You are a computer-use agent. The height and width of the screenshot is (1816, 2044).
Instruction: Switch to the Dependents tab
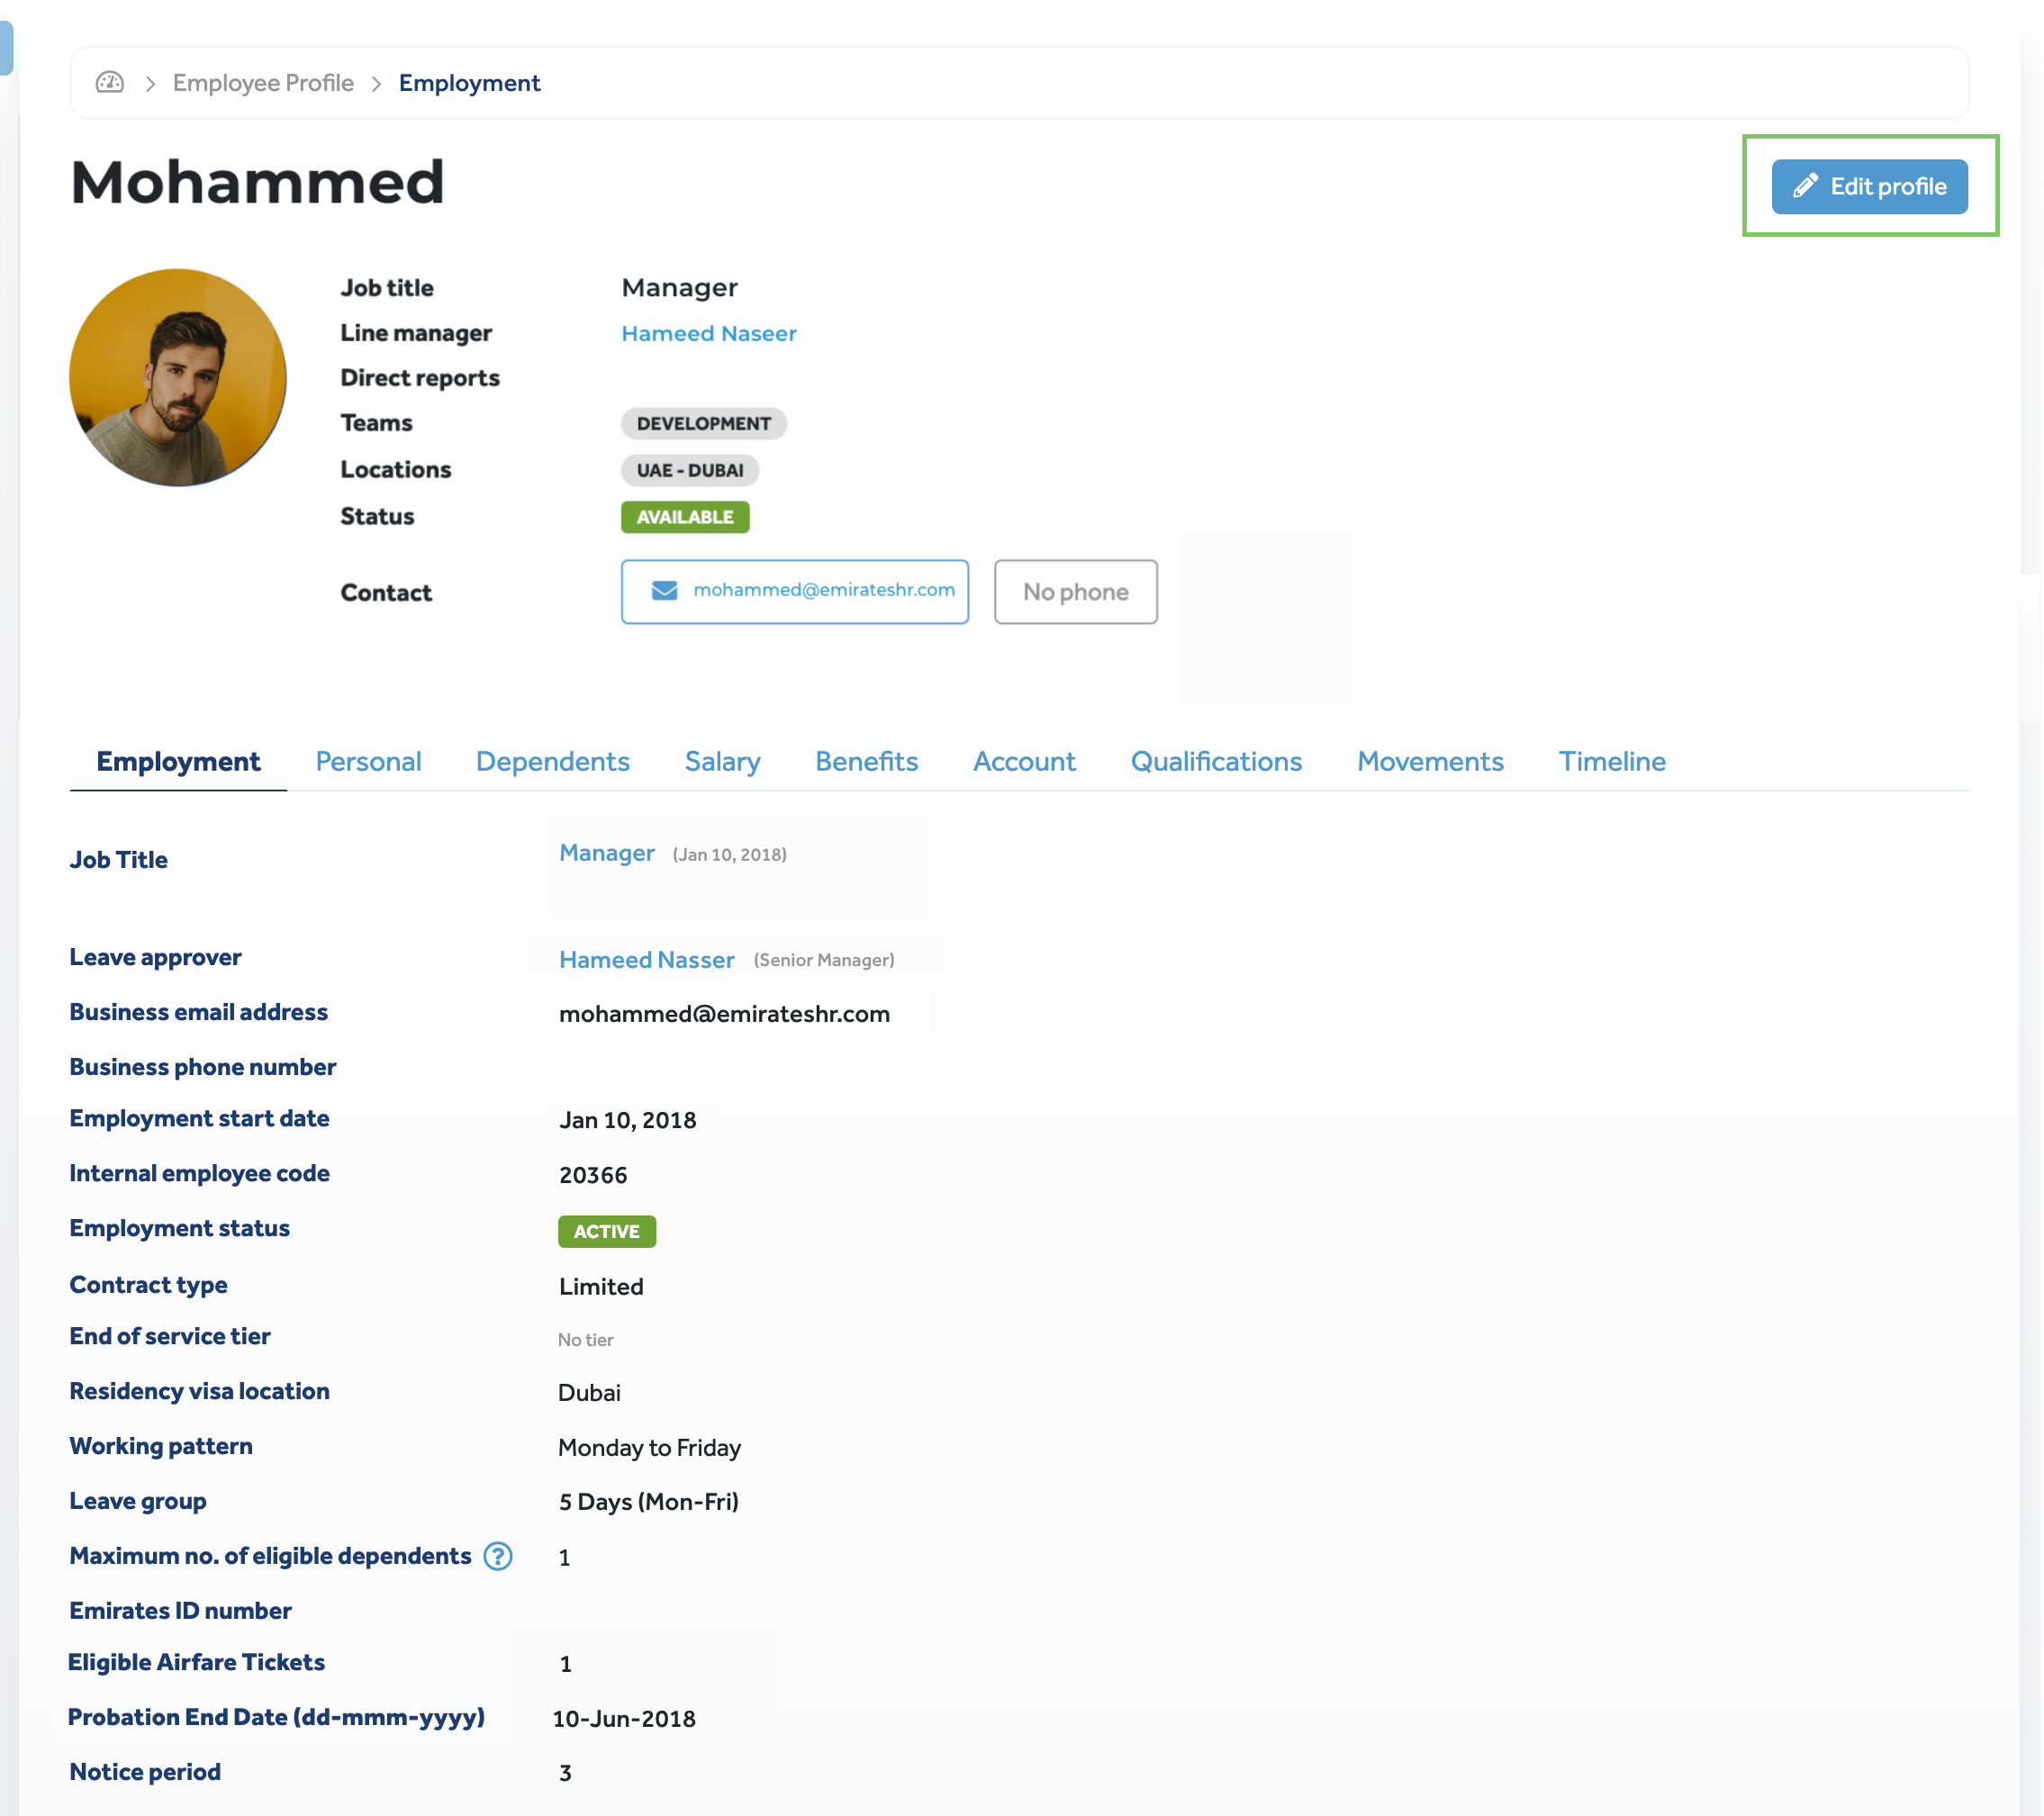[x=552, y=762]
